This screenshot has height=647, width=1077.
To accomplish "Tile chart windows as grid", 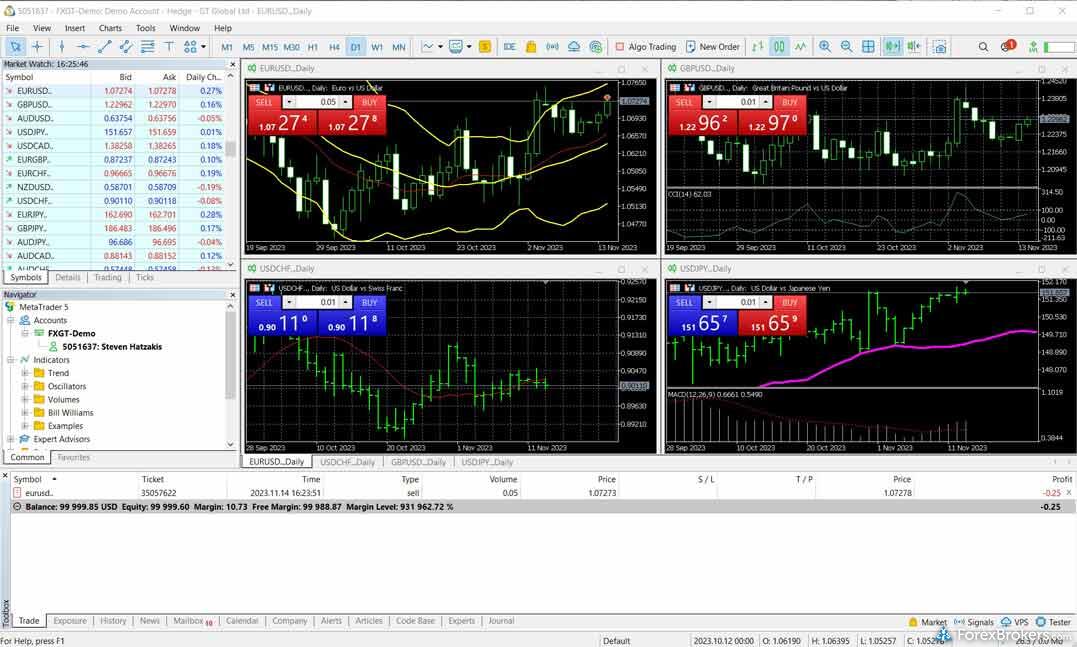I will click(x=868, y=47).
